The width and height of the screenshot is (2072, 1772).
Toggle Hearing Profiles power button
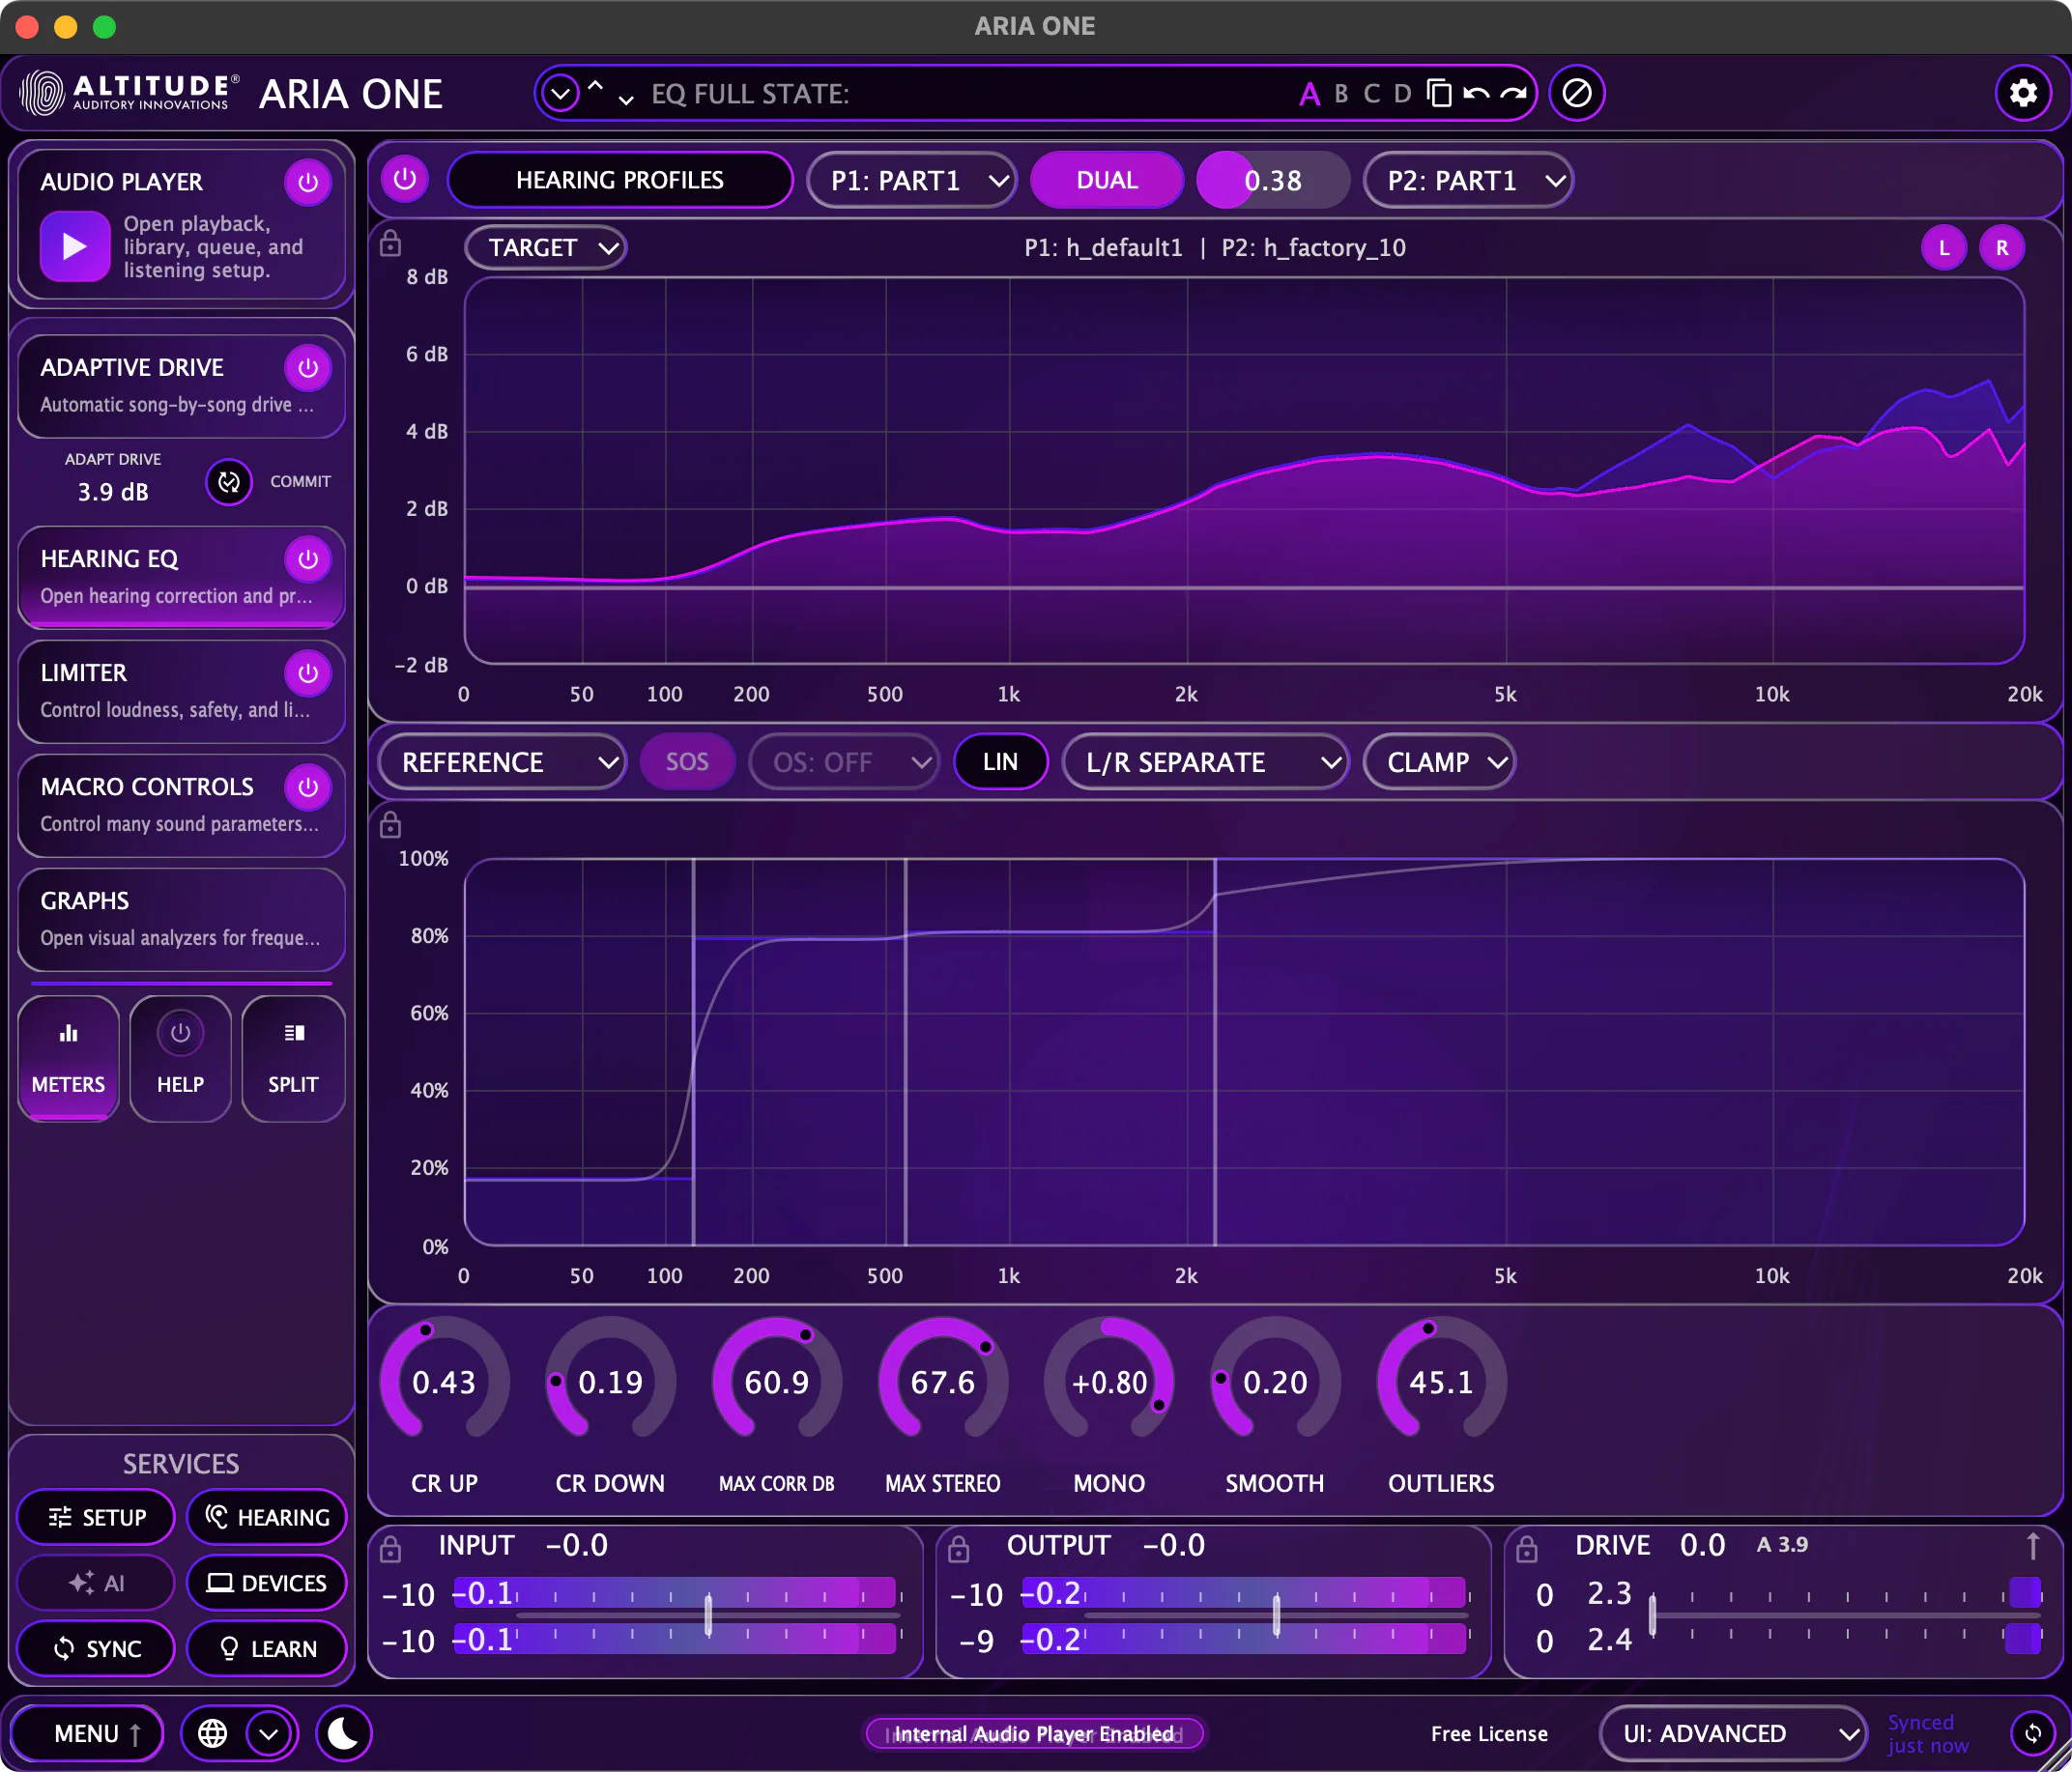coord(405,180)
